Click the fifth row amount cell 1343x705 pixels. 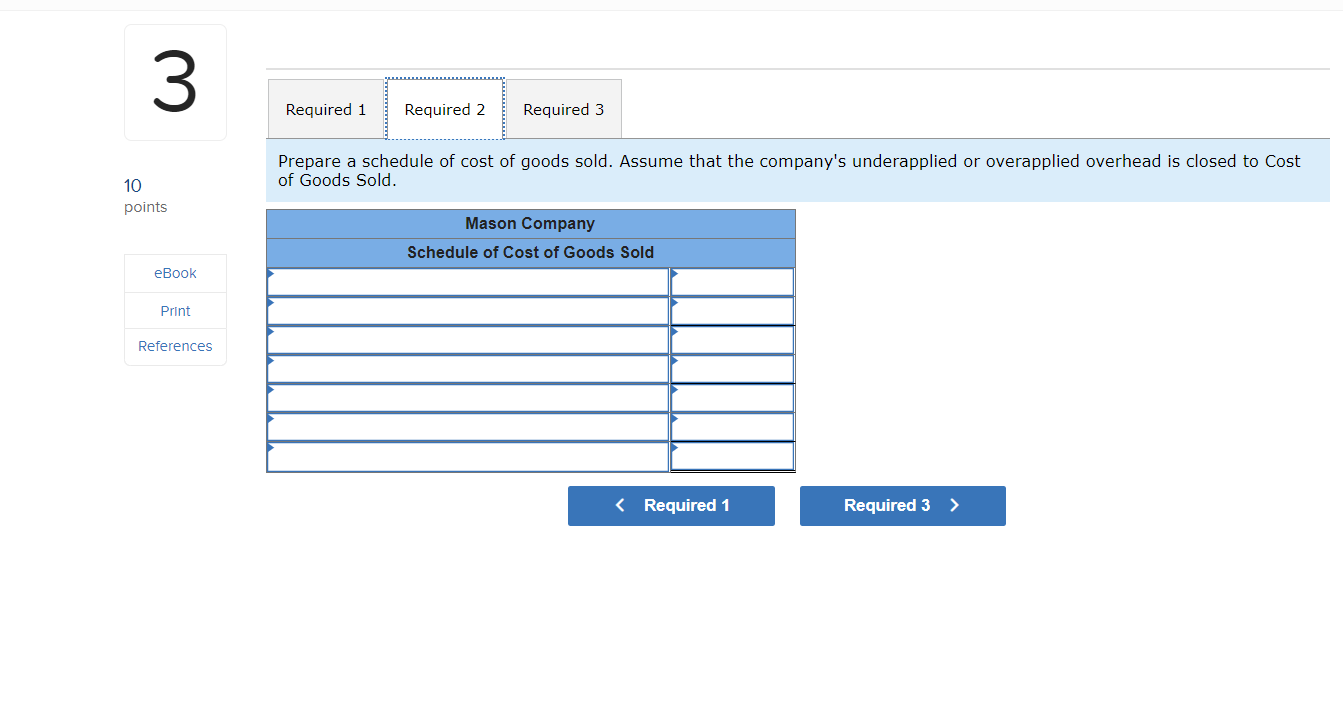732,397
